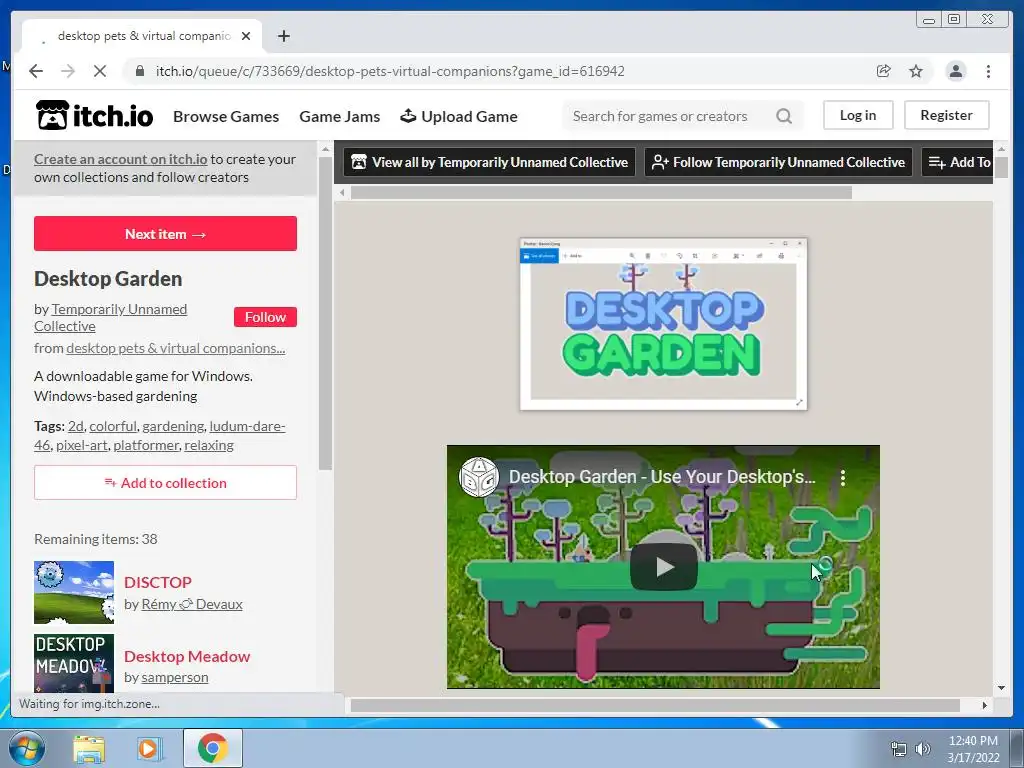Open Upload Game page
This screenshot has height=768, width=1024.
click(x=459, y=116)
